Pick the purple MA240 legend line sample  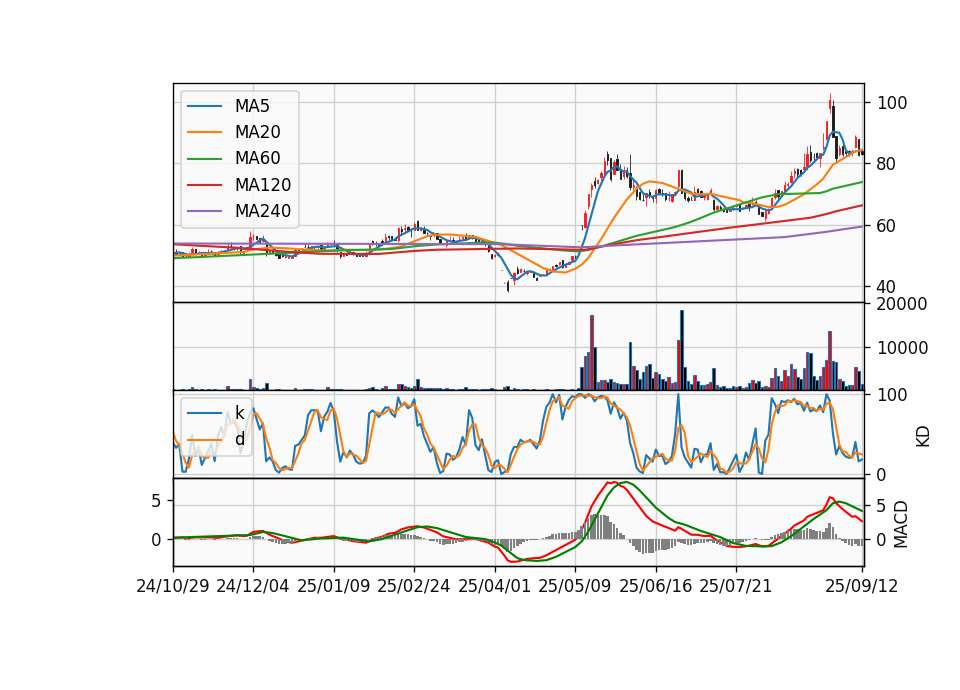click(x=204, y=211)
